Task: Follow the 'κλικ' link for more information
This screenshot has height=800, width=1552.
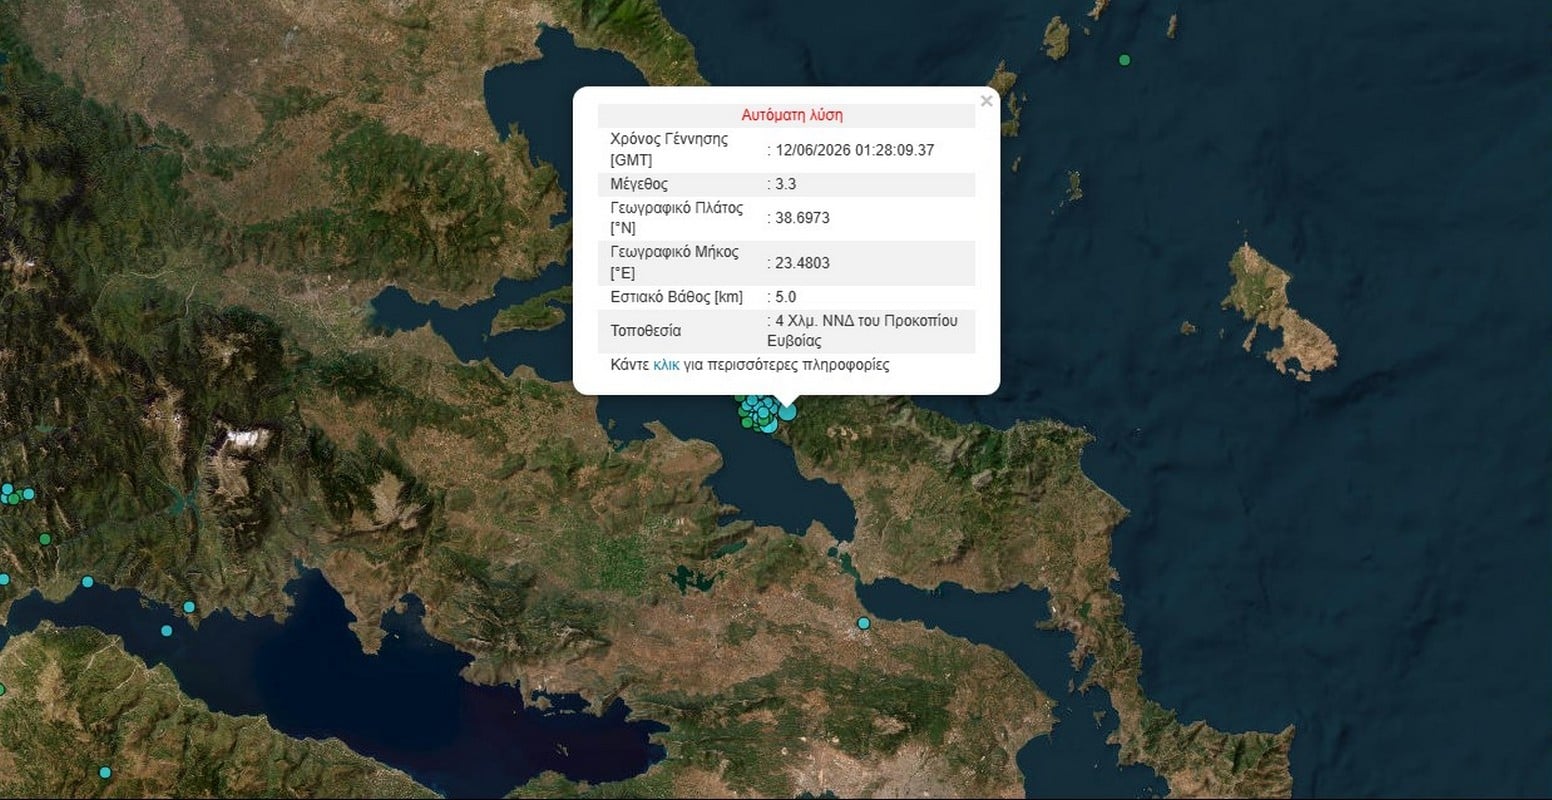Action: click(666, 365)
